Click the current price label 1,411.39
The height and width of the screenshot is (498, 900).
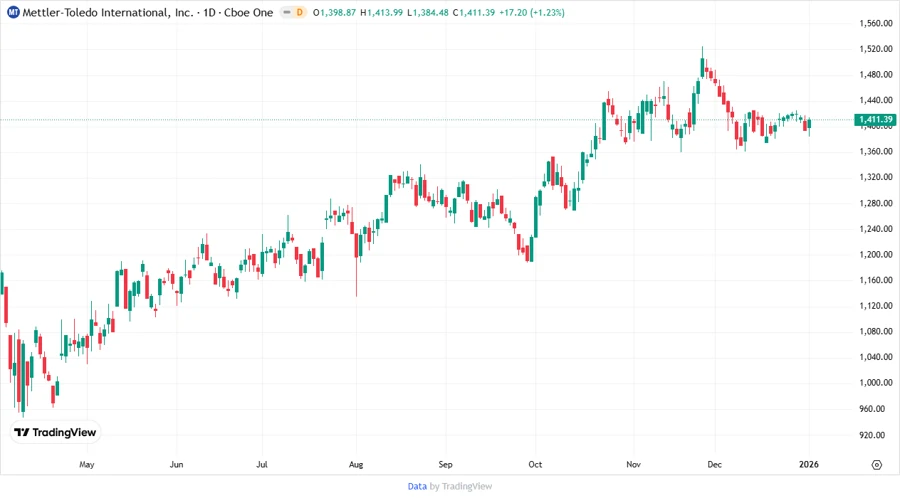tap(875, 119)
